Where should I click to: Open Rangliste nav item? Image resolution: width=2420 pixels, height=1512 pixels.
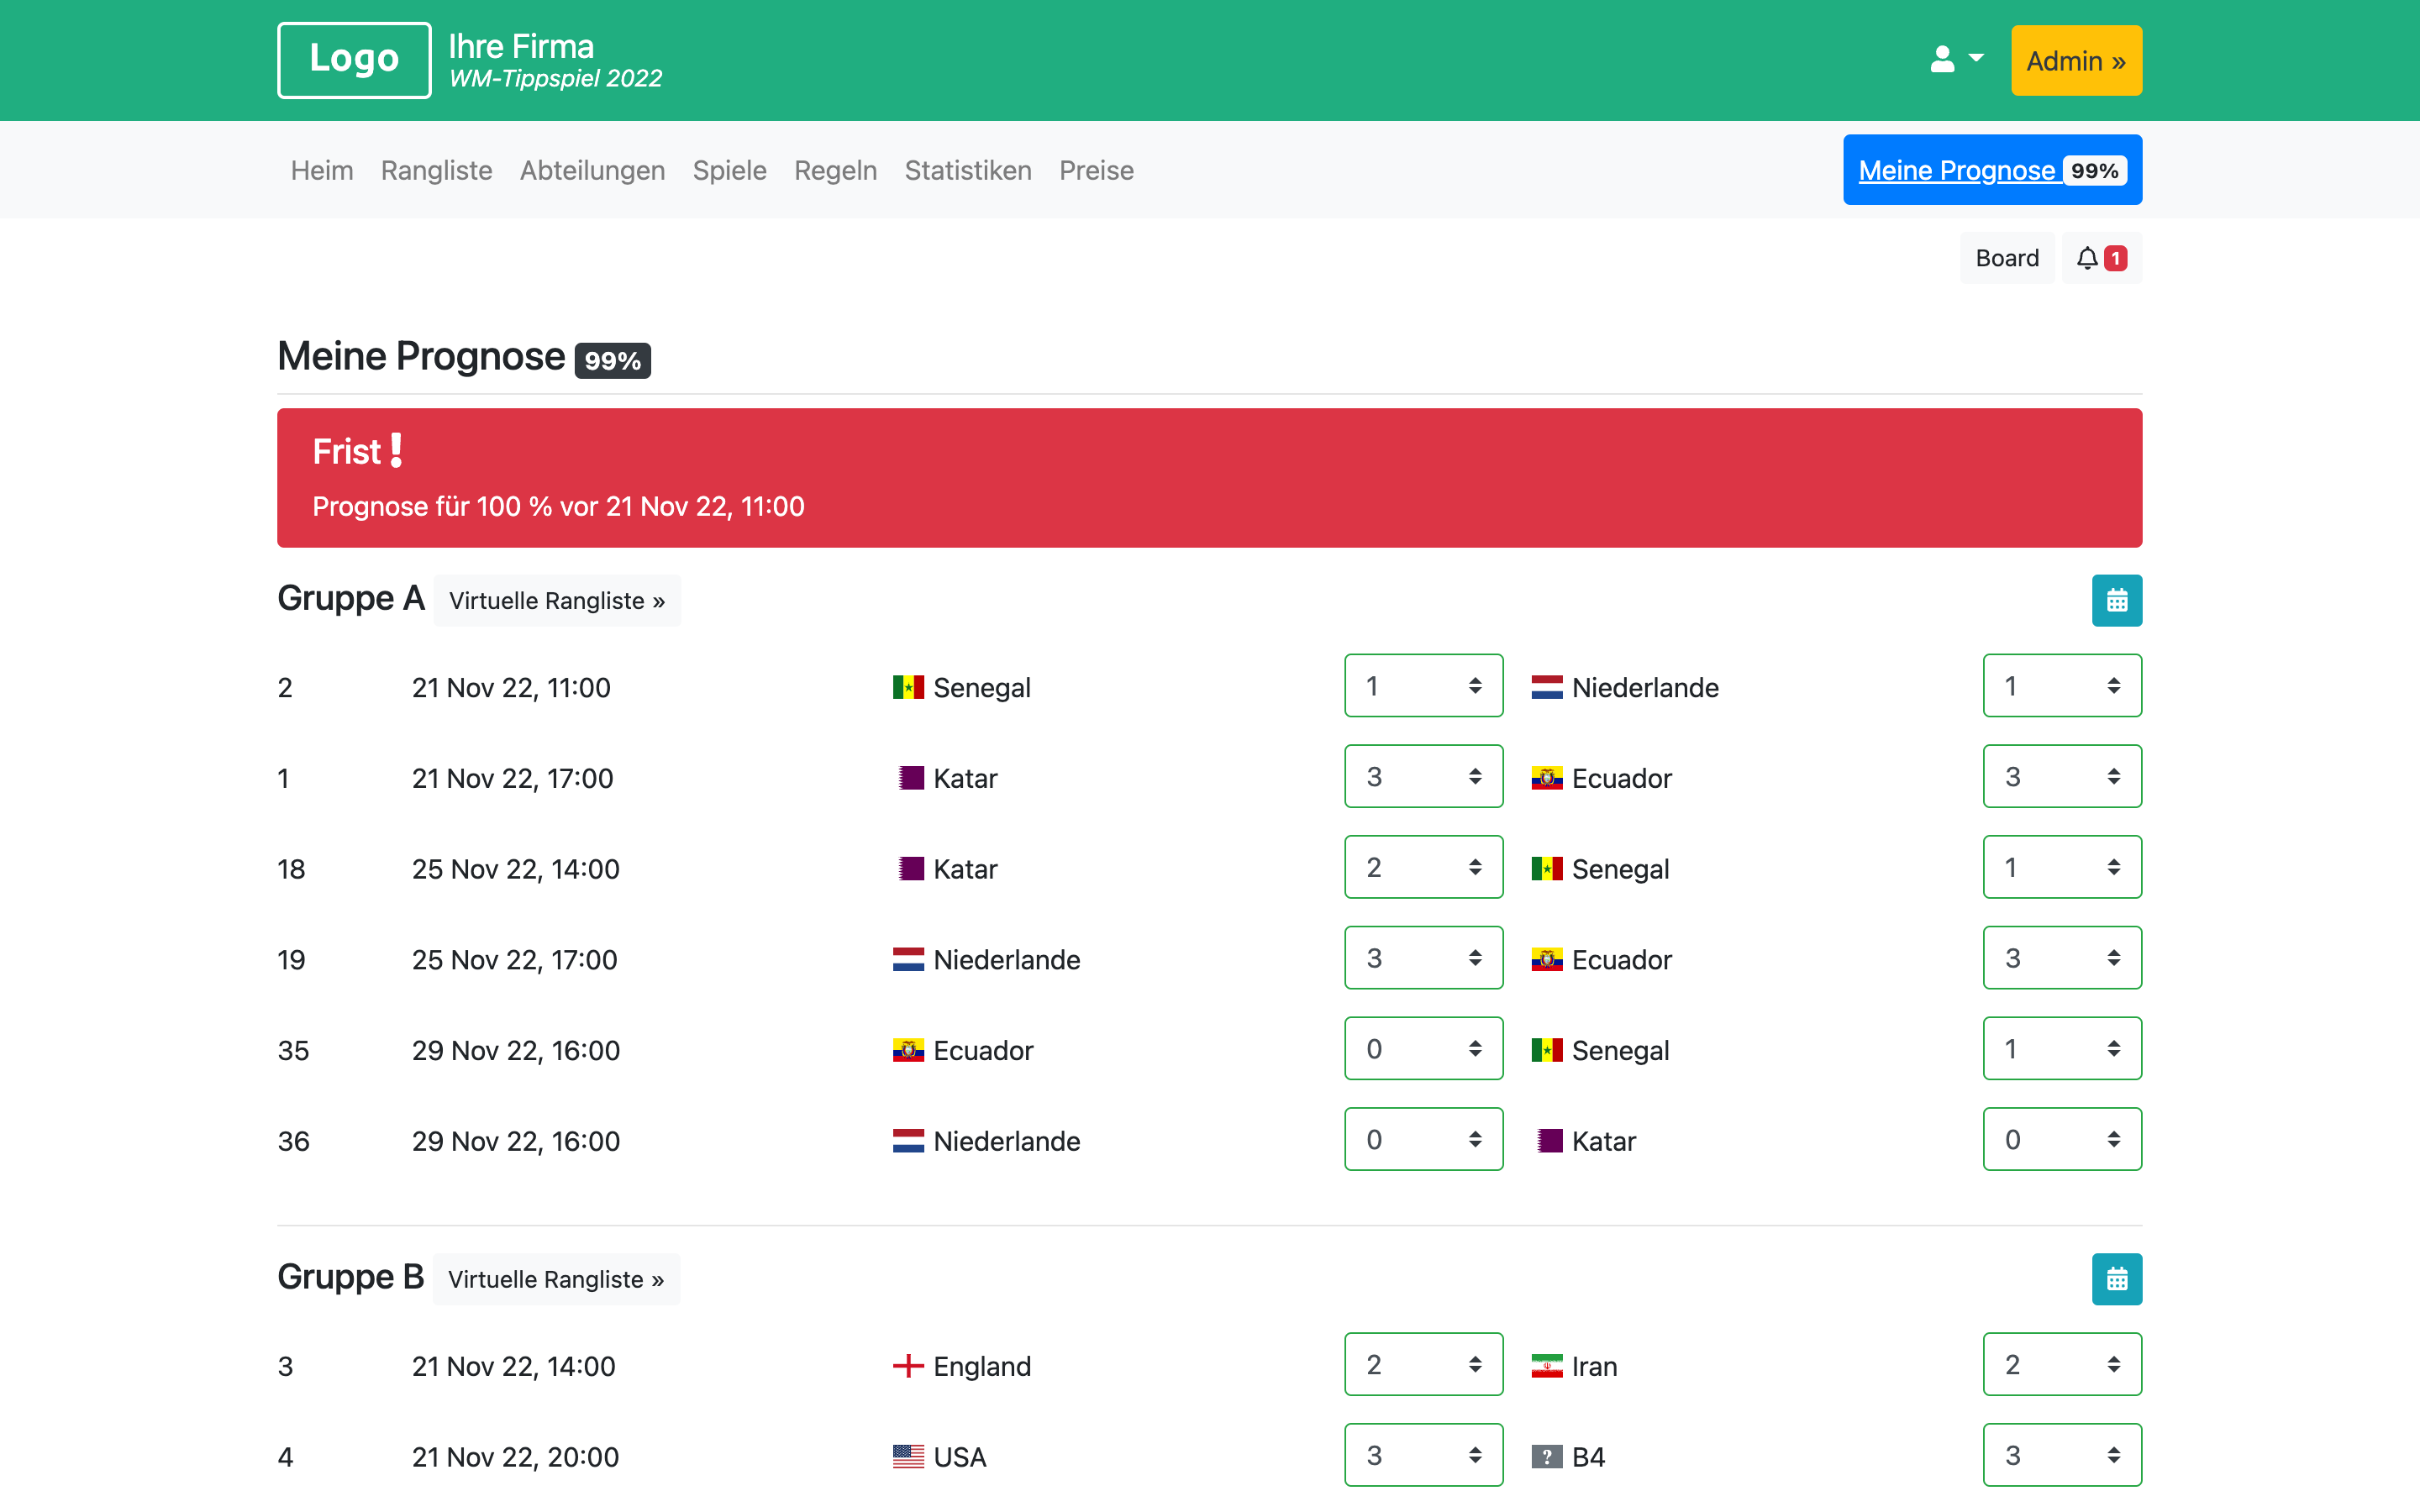[x=436, y=171]
